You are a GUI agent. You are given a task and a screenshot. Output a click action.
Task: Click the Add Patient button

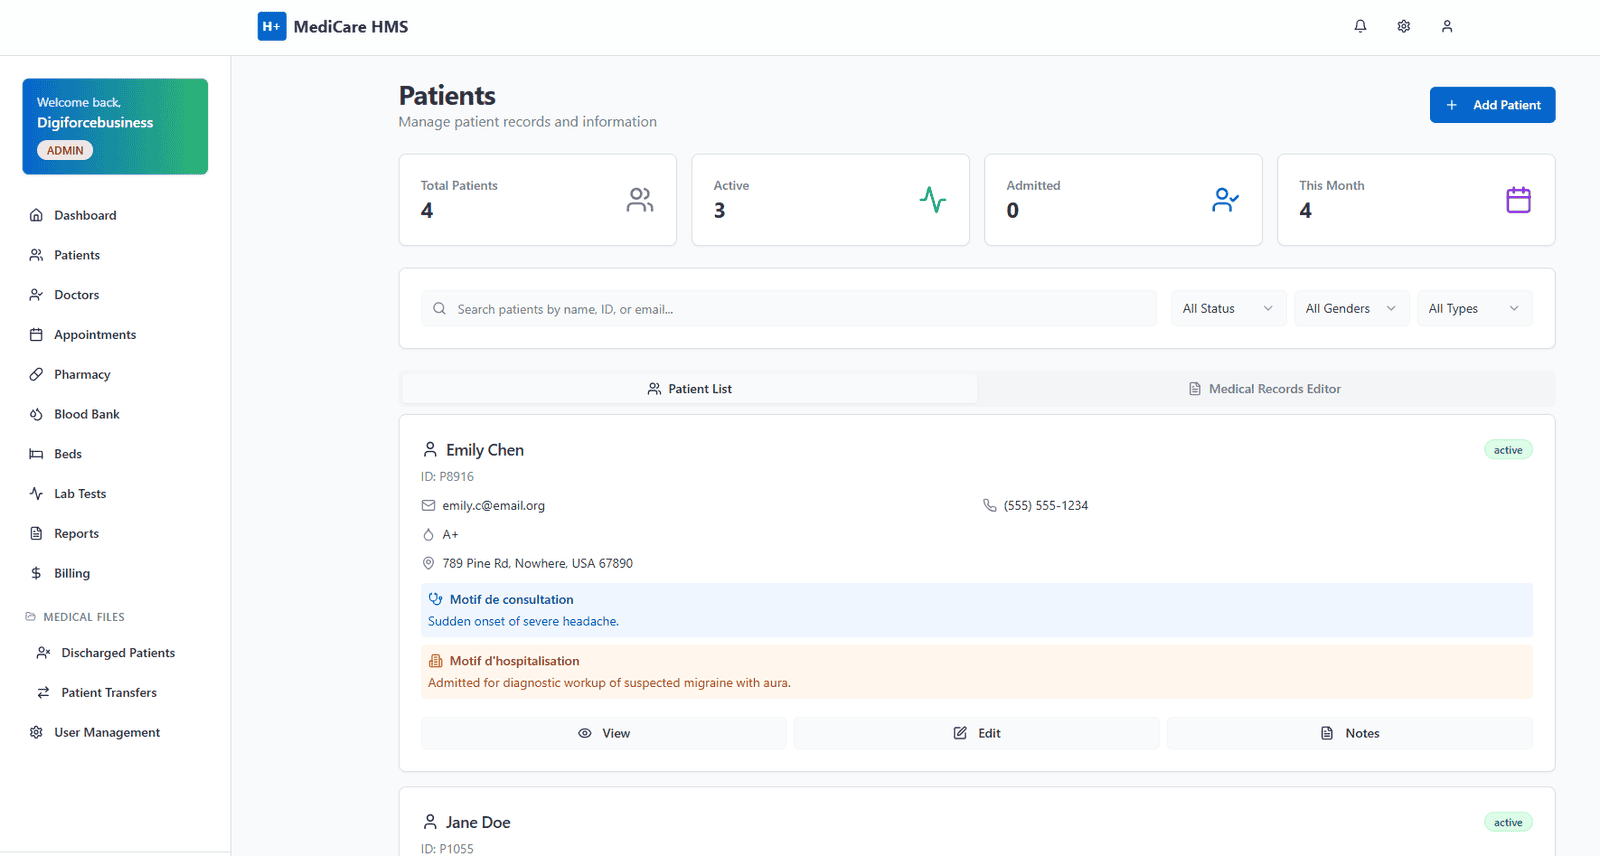pyautogui.click(x=1492, y=105)
